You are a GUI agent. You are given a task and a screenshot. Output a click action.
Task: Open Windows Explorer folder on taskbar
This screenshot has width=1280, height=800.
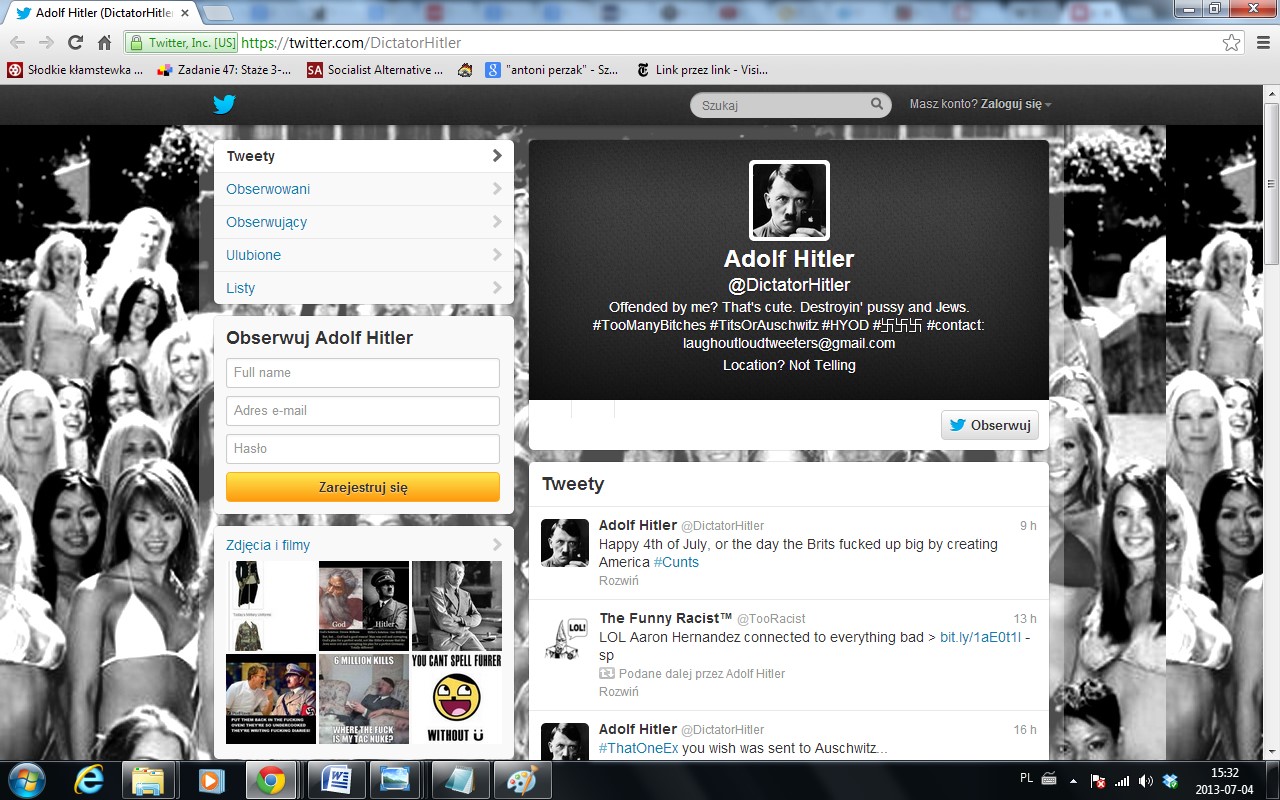149,780
